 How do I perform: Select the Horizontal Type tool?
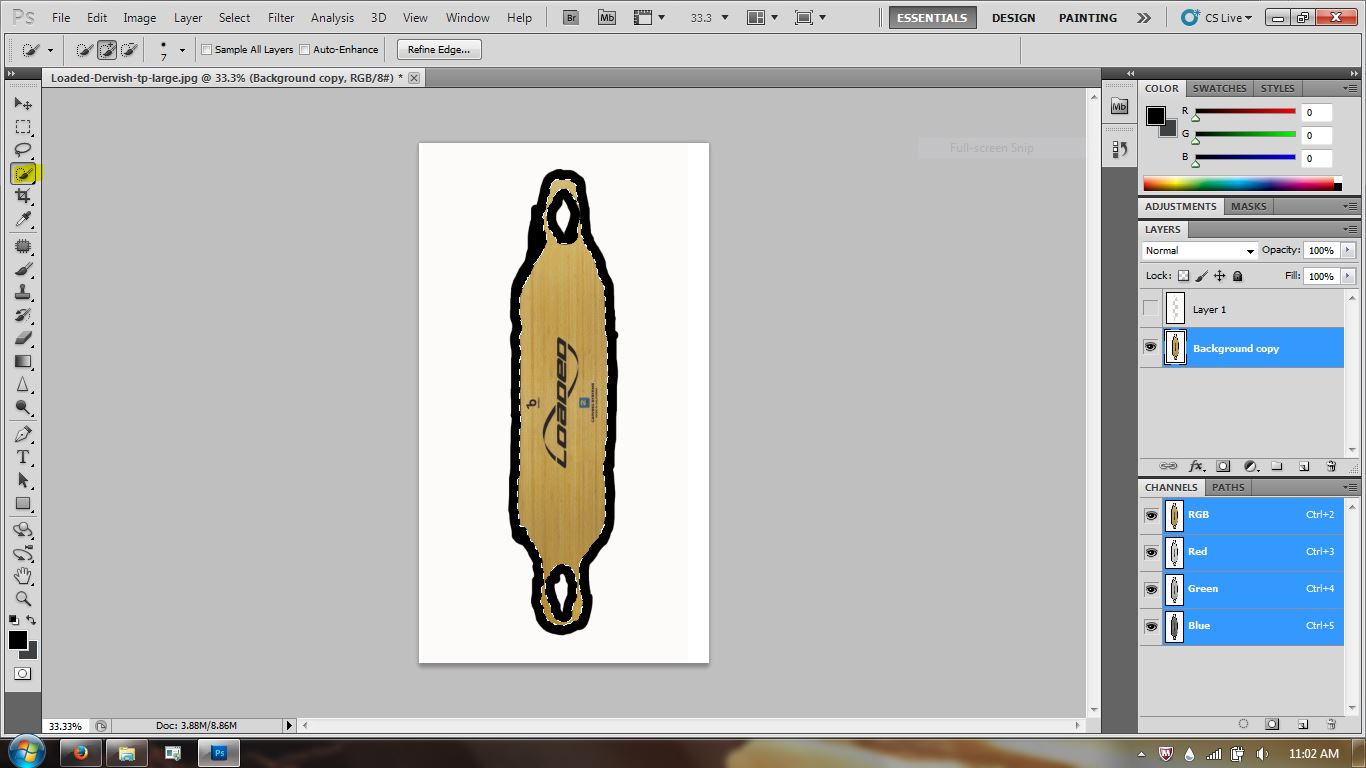click(23, 455)
